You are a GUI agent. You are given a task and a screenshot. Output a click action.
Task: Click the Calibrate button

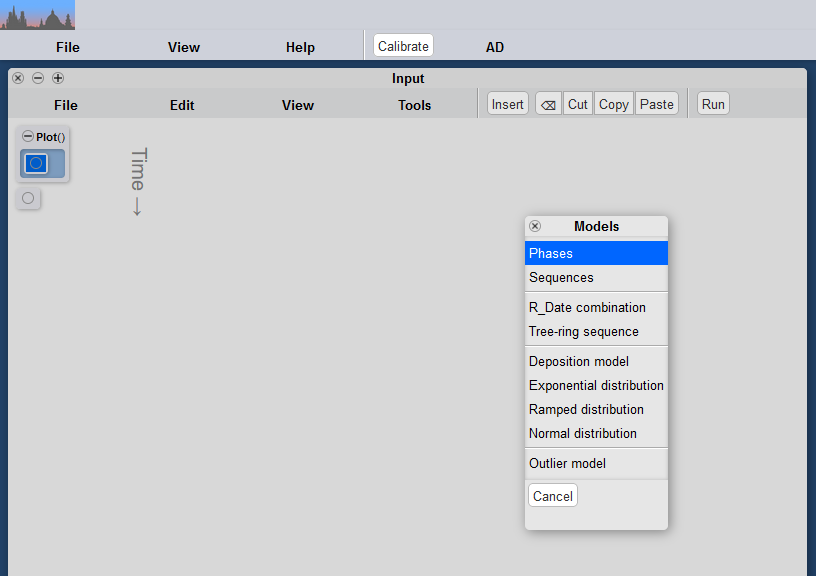click(x=403, y=46)
